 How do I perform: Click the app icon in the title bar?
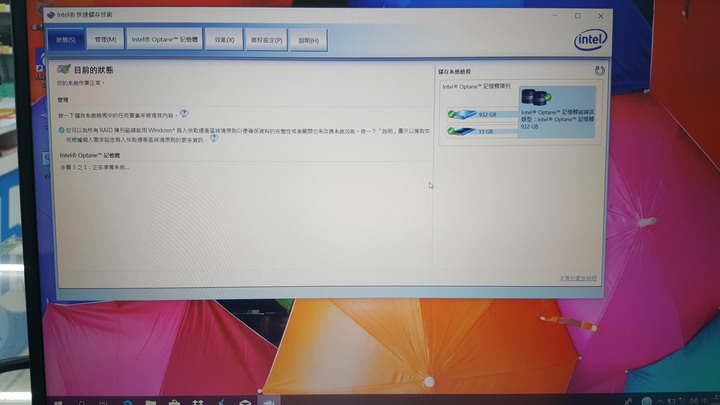(51, 15)
